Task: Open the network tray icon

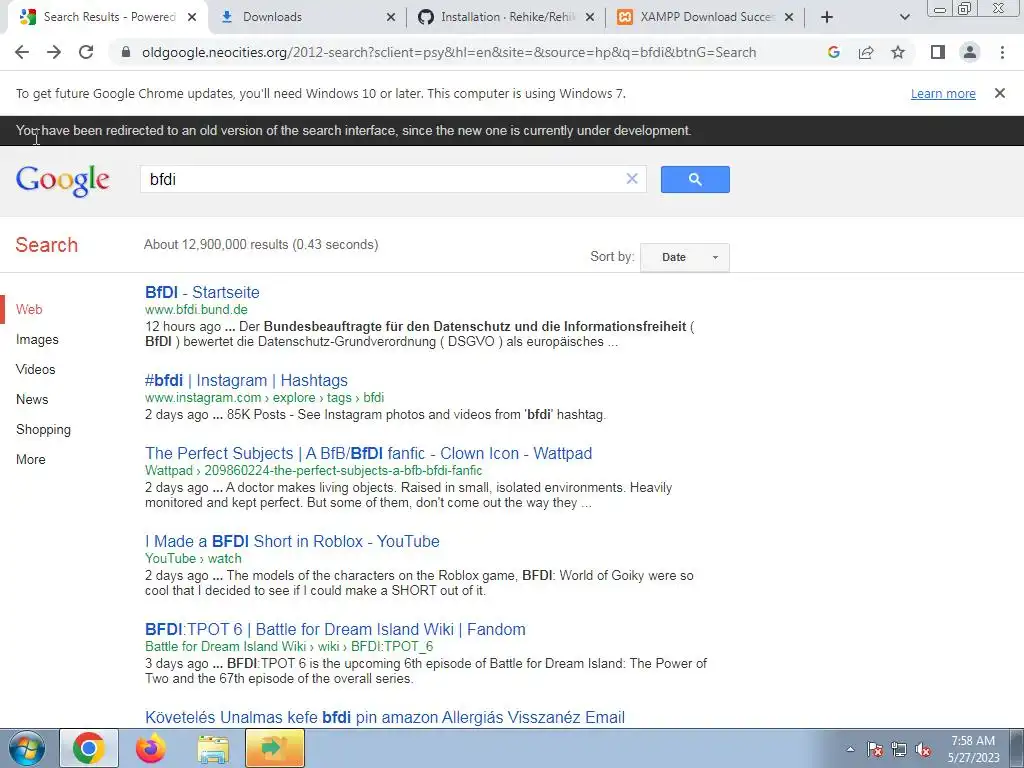Action: pos(899,749)
